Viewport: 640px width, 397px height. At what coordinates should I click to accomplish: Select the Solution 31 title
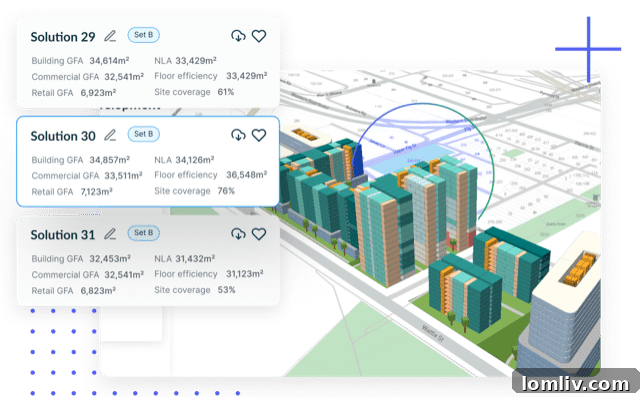pos(63,235)
